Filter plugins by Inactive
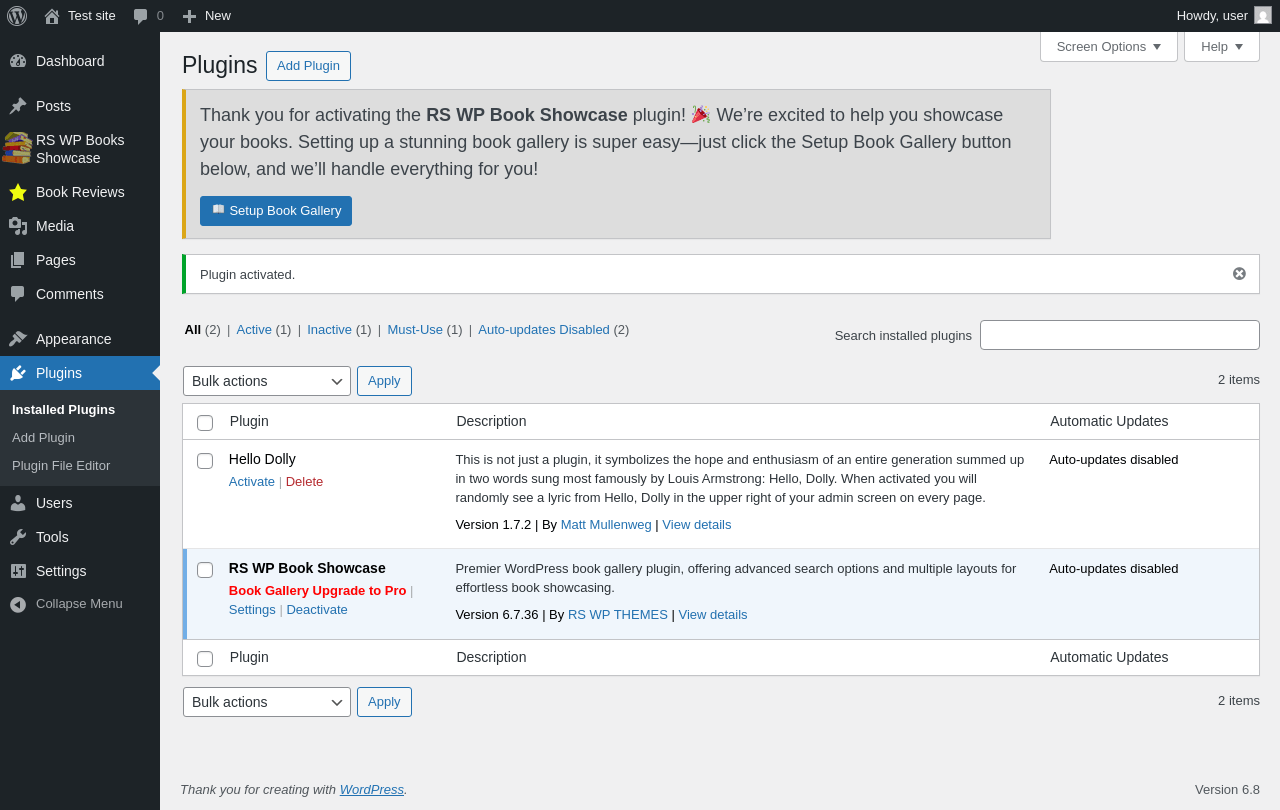The height and width of the screenshot is (810, 1280). click(x=329, y=329)
